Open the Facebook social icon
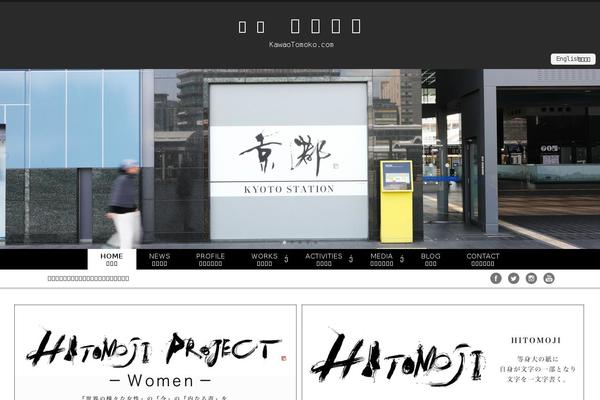Screen dimensions: 600x400 coord(496,278)
